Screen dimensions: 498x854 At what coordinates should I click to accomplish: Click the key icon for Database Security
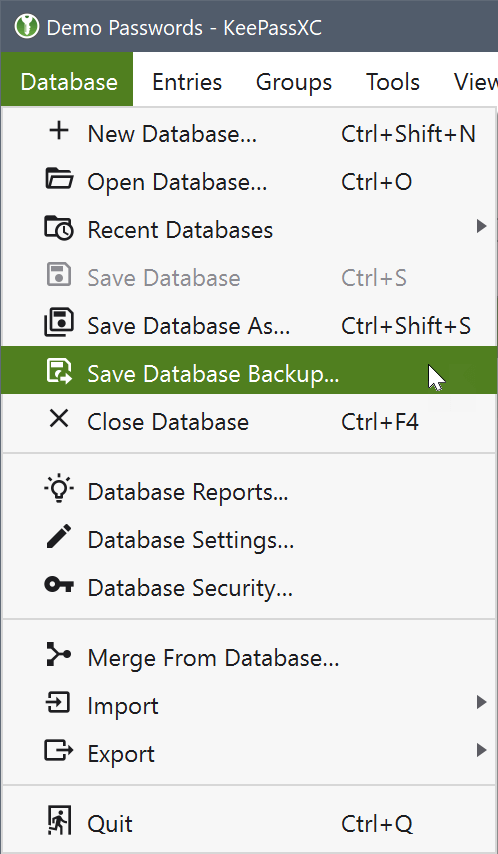(x=59, y=585)
